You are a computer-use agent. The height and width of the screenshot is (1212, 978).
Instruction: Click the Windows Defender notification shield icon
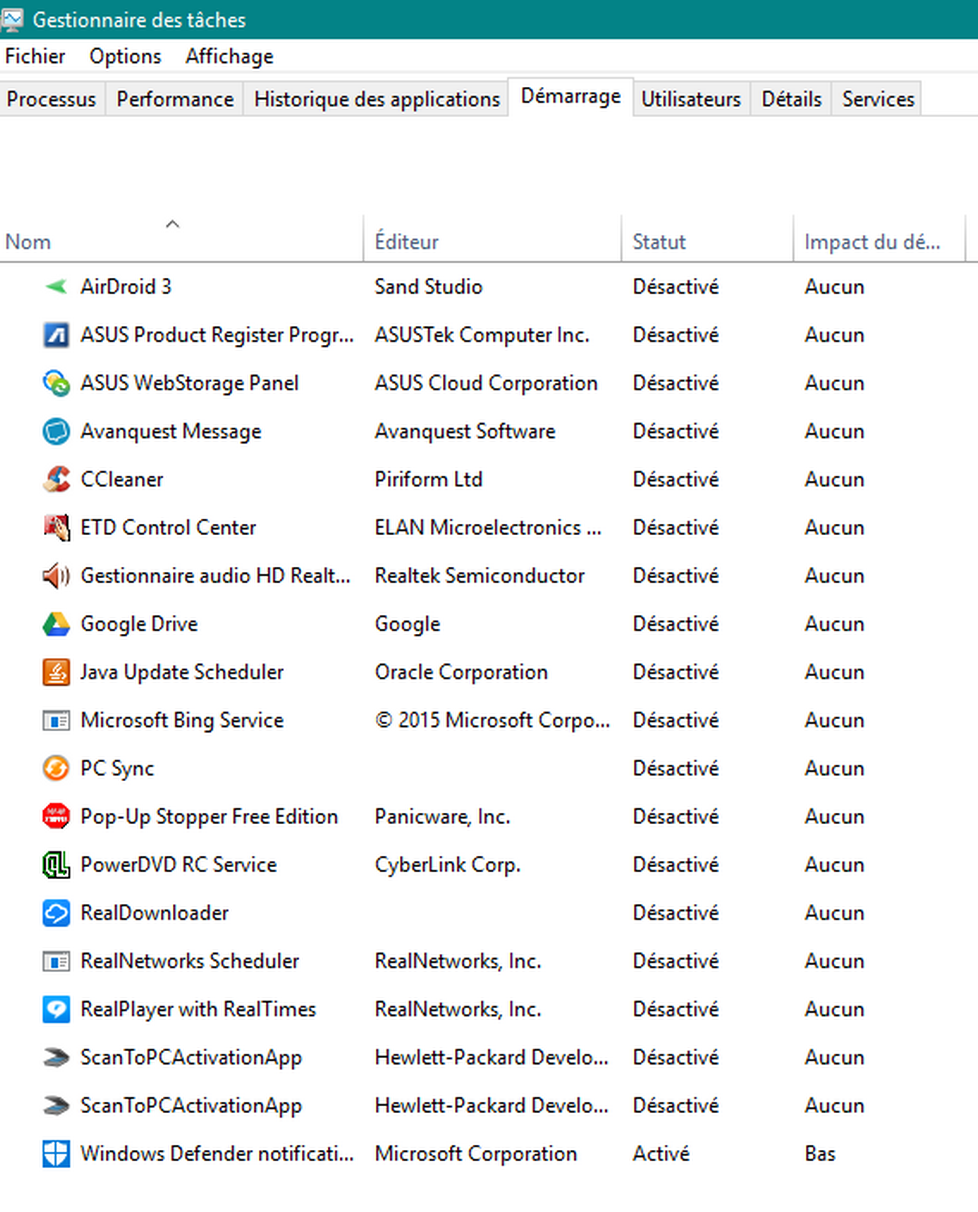tap(56, 1154)
